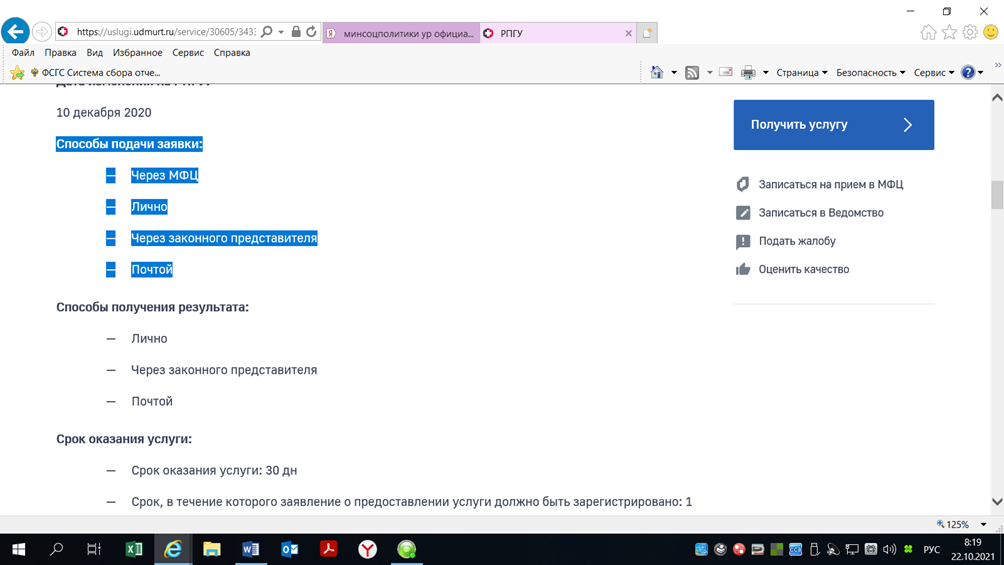Image resolution: width=1004 pixels, height=565 pixels.
Task: Open the IE settings gear icon
Action: pos(970,33)
